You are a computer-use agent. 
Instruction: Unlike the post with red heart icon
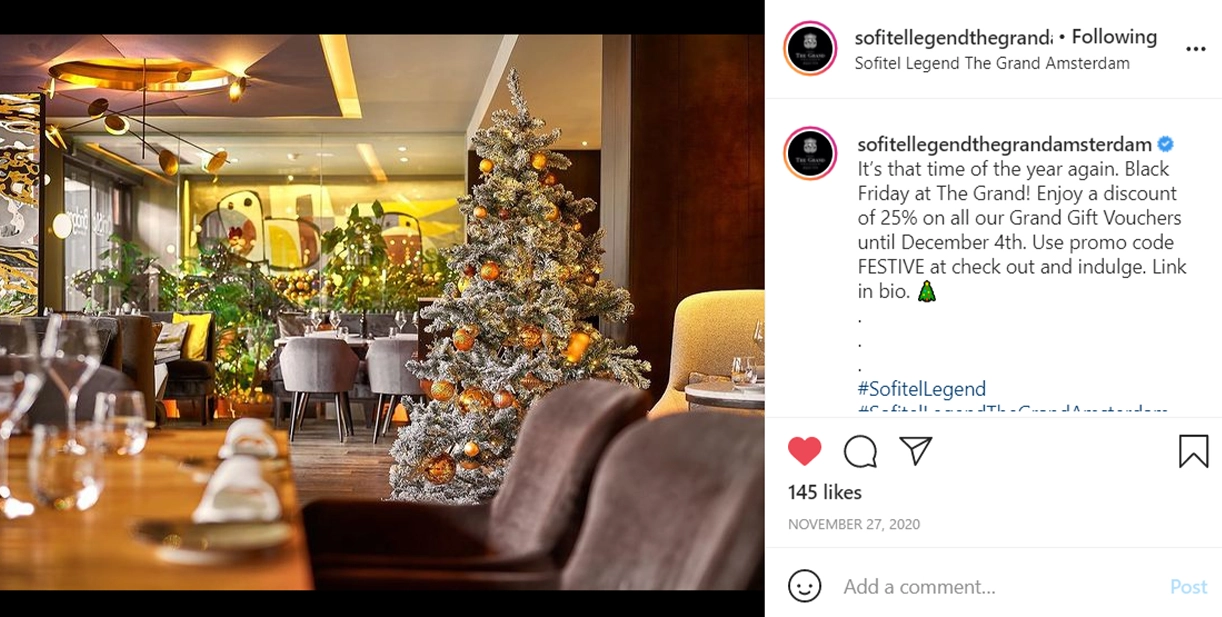tap(804, 452)
